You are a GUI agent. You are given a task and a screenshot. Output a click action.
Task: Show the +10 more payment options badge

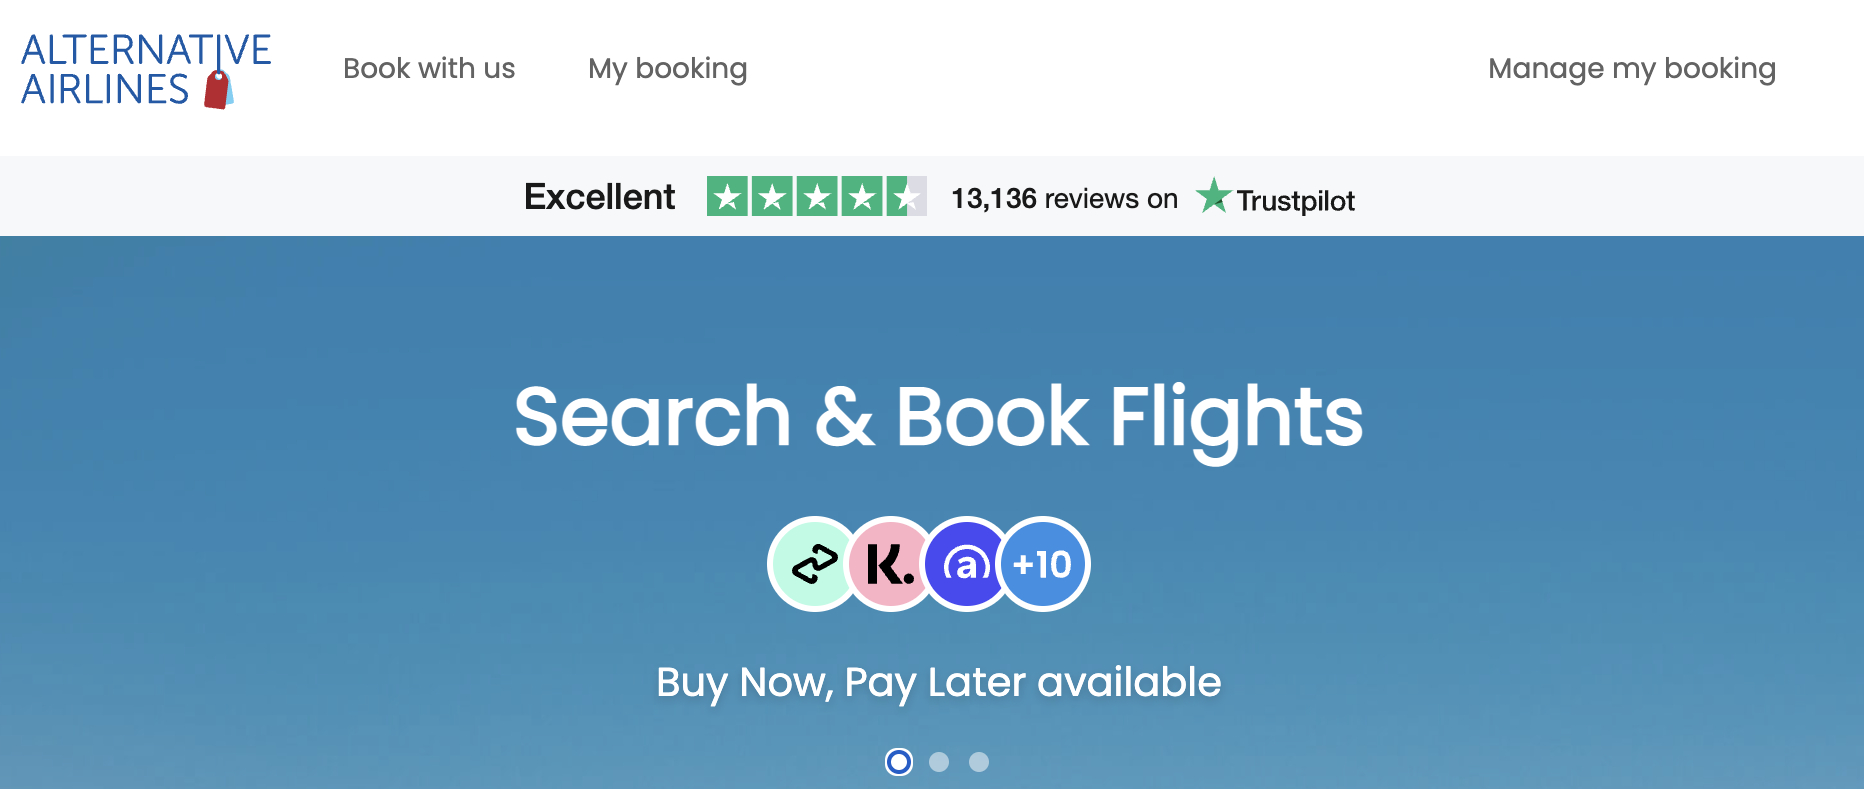pyautogui.click(x=1043, y=564)
